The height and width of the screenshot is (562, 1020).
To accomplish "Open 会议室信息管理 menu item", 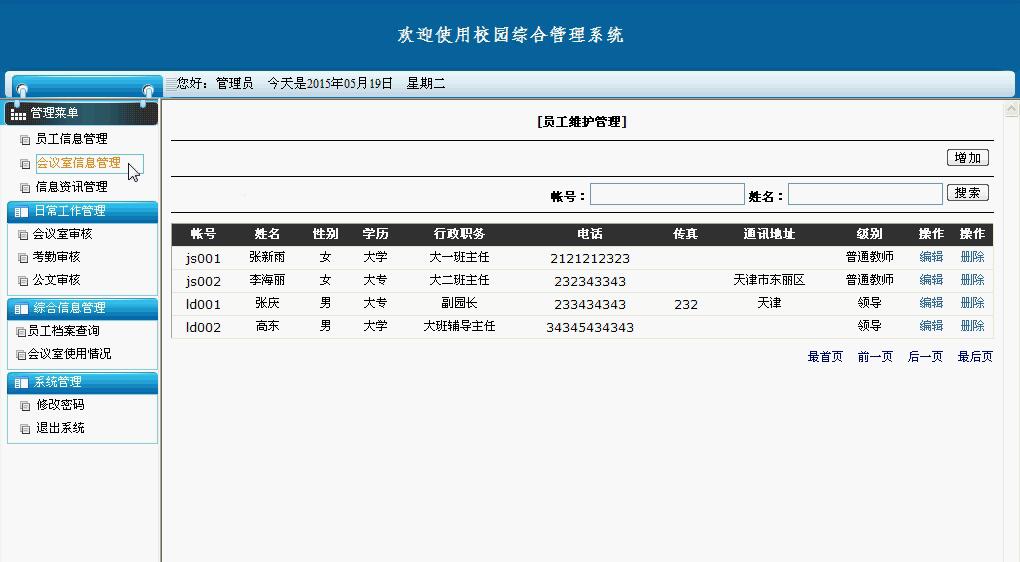I will coord(78,163).
